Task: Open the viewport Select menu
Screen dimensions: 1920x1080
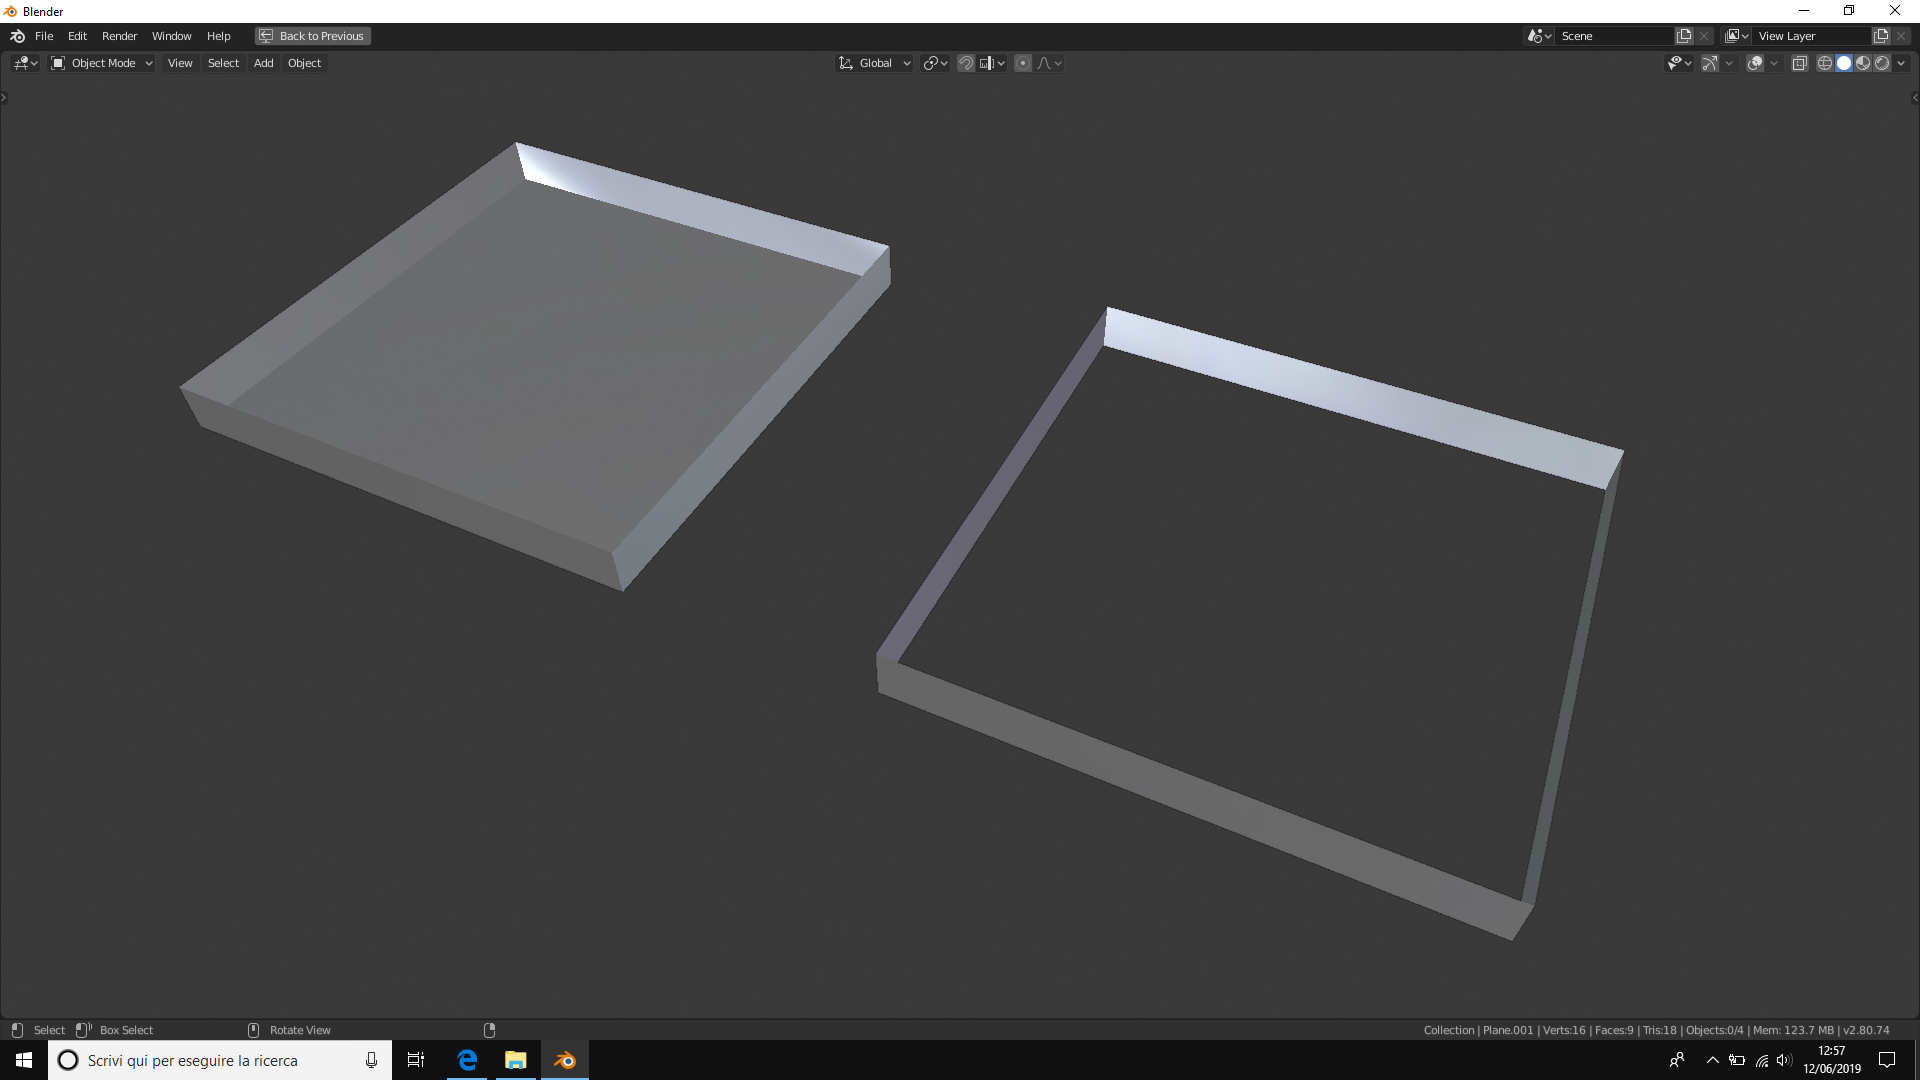Action: point(223,63)
